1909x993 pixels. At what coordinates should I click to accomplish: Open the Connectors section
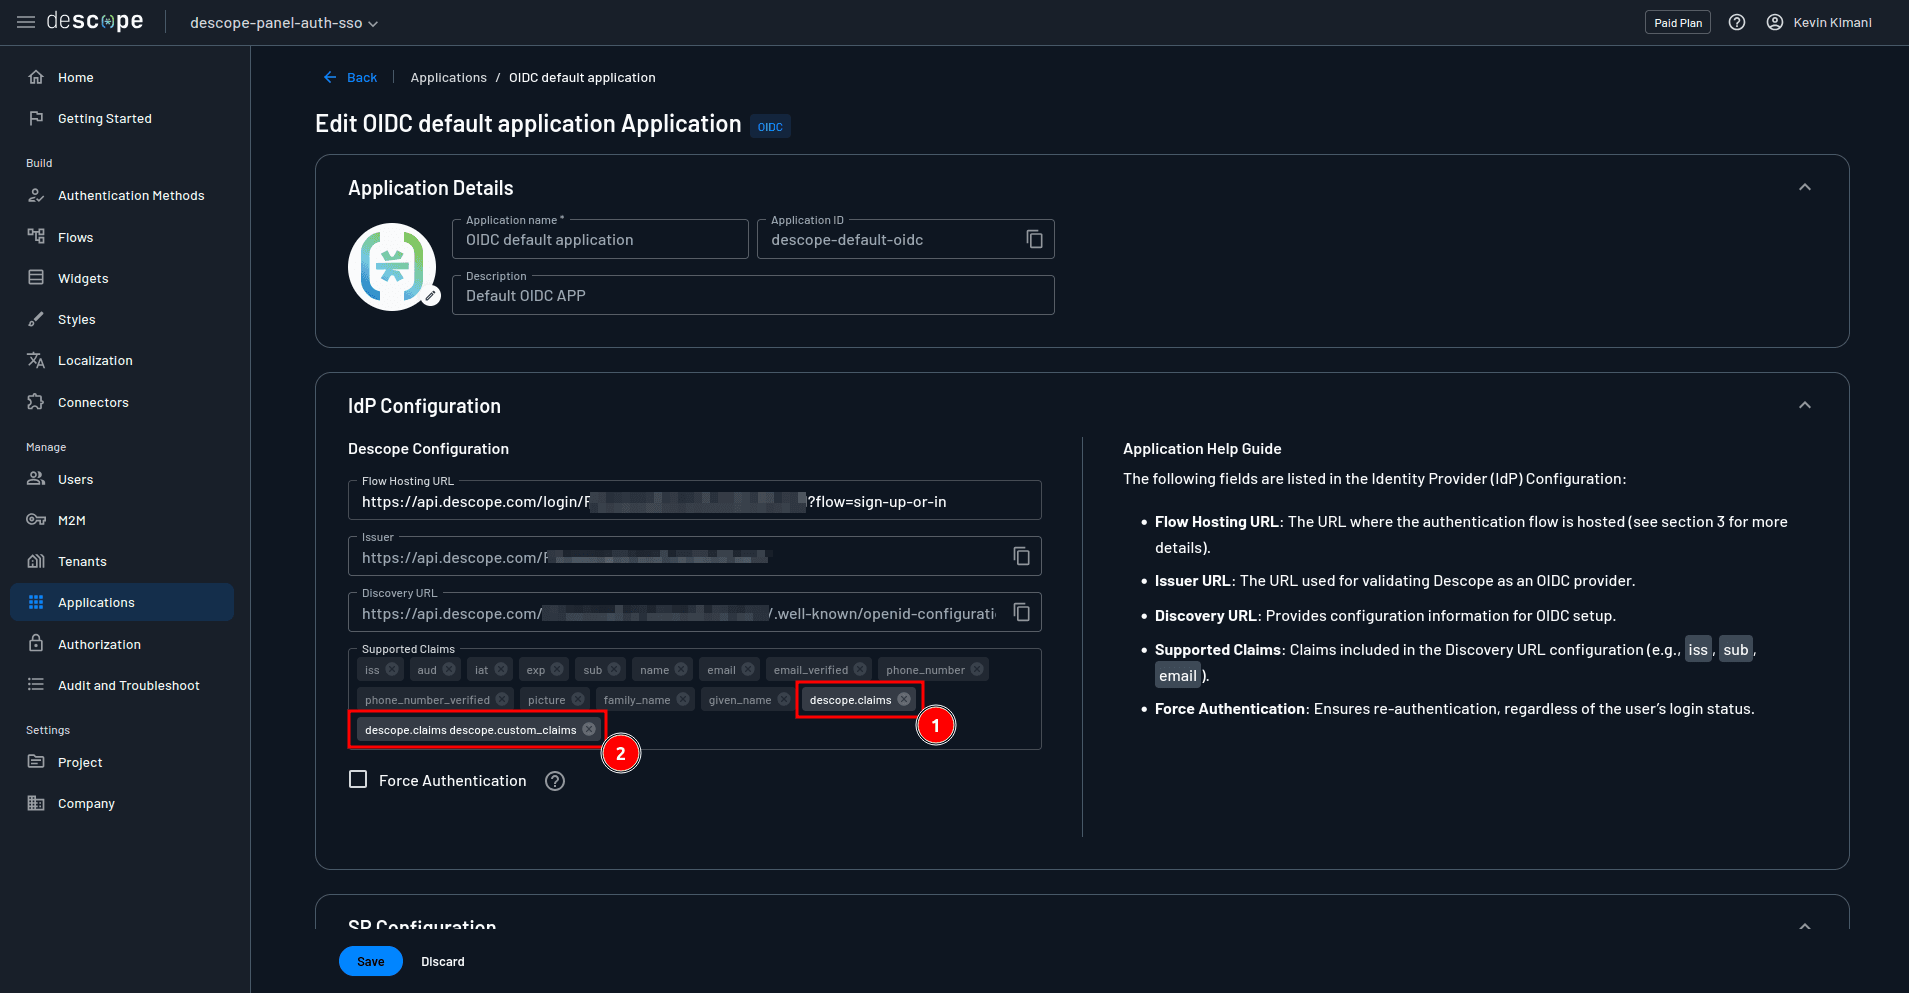[93, 402]
